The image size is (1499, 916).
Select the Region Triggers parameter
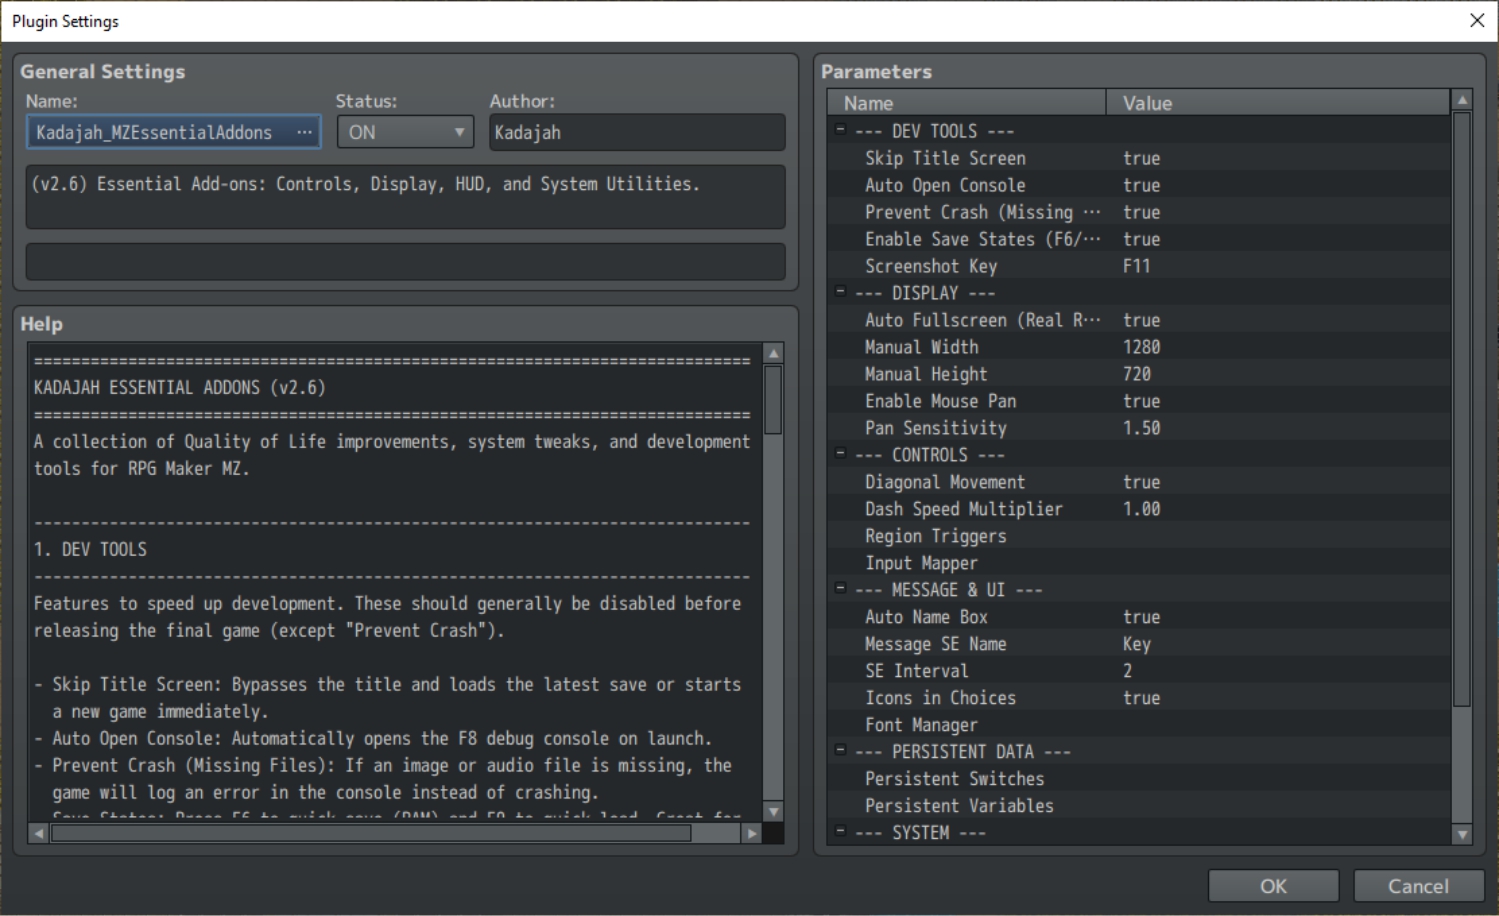1139,536
